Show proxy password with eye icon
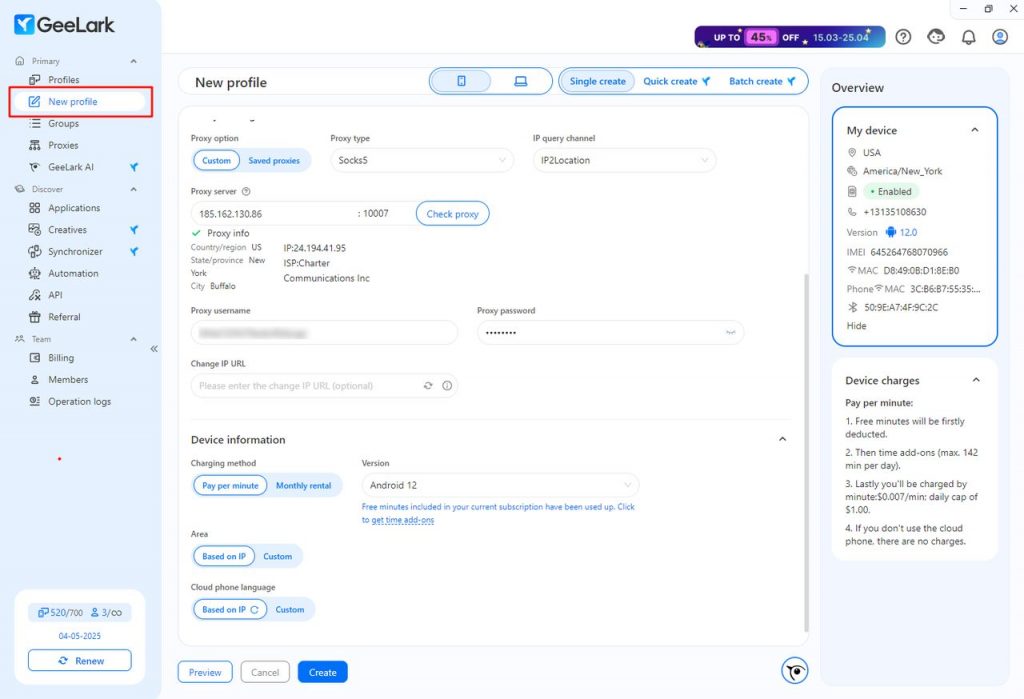The image size is (1024, 699). click(730, 333)
